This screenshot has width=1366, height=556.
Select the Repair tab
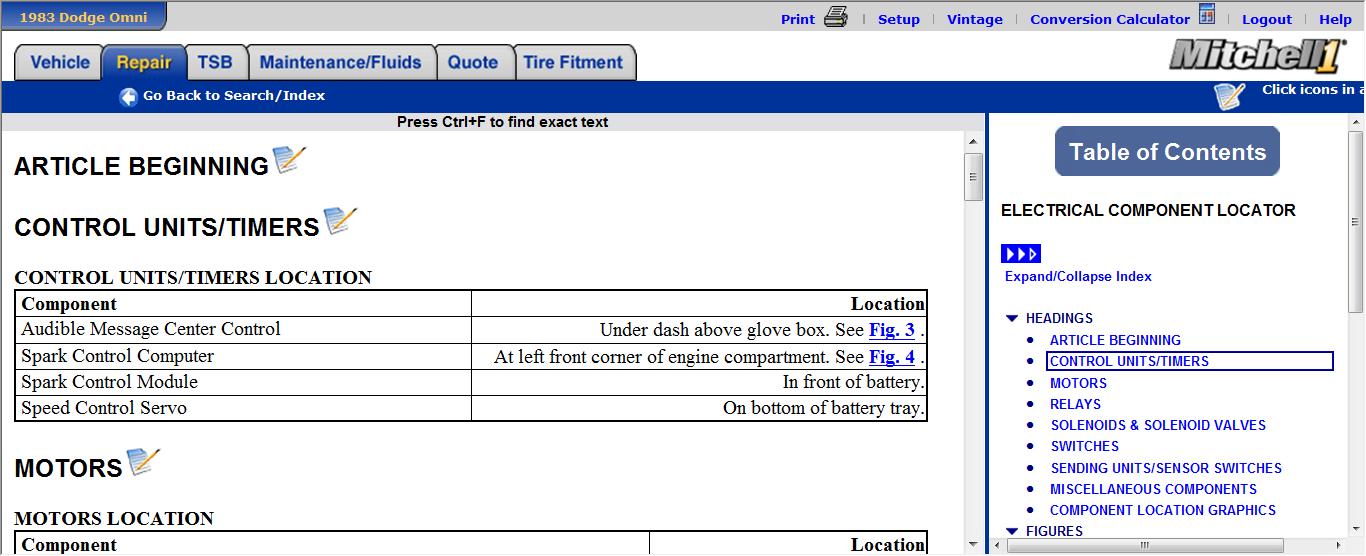[x=144, y=63]
